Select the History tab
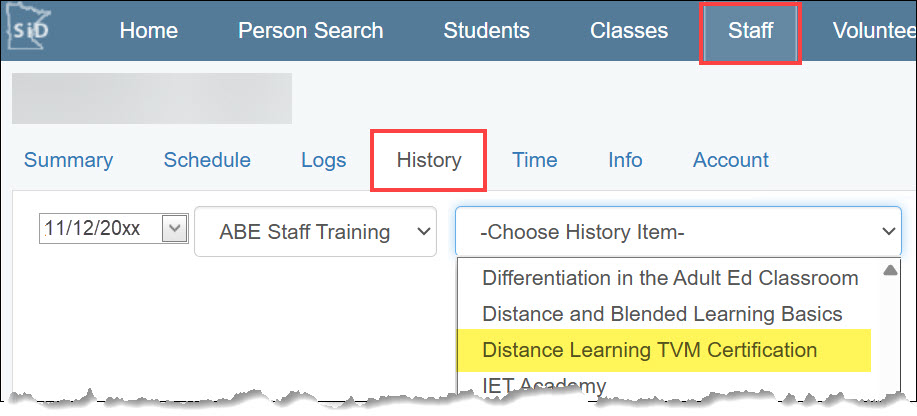The height and width of the screenshot is (416, 917). [429, 160]
